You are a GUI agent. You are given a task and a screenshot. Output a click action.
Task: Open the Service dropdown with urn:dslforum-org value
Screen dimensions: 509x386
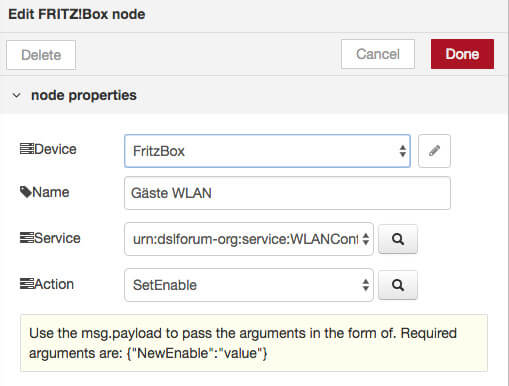[x=249, y=239]
